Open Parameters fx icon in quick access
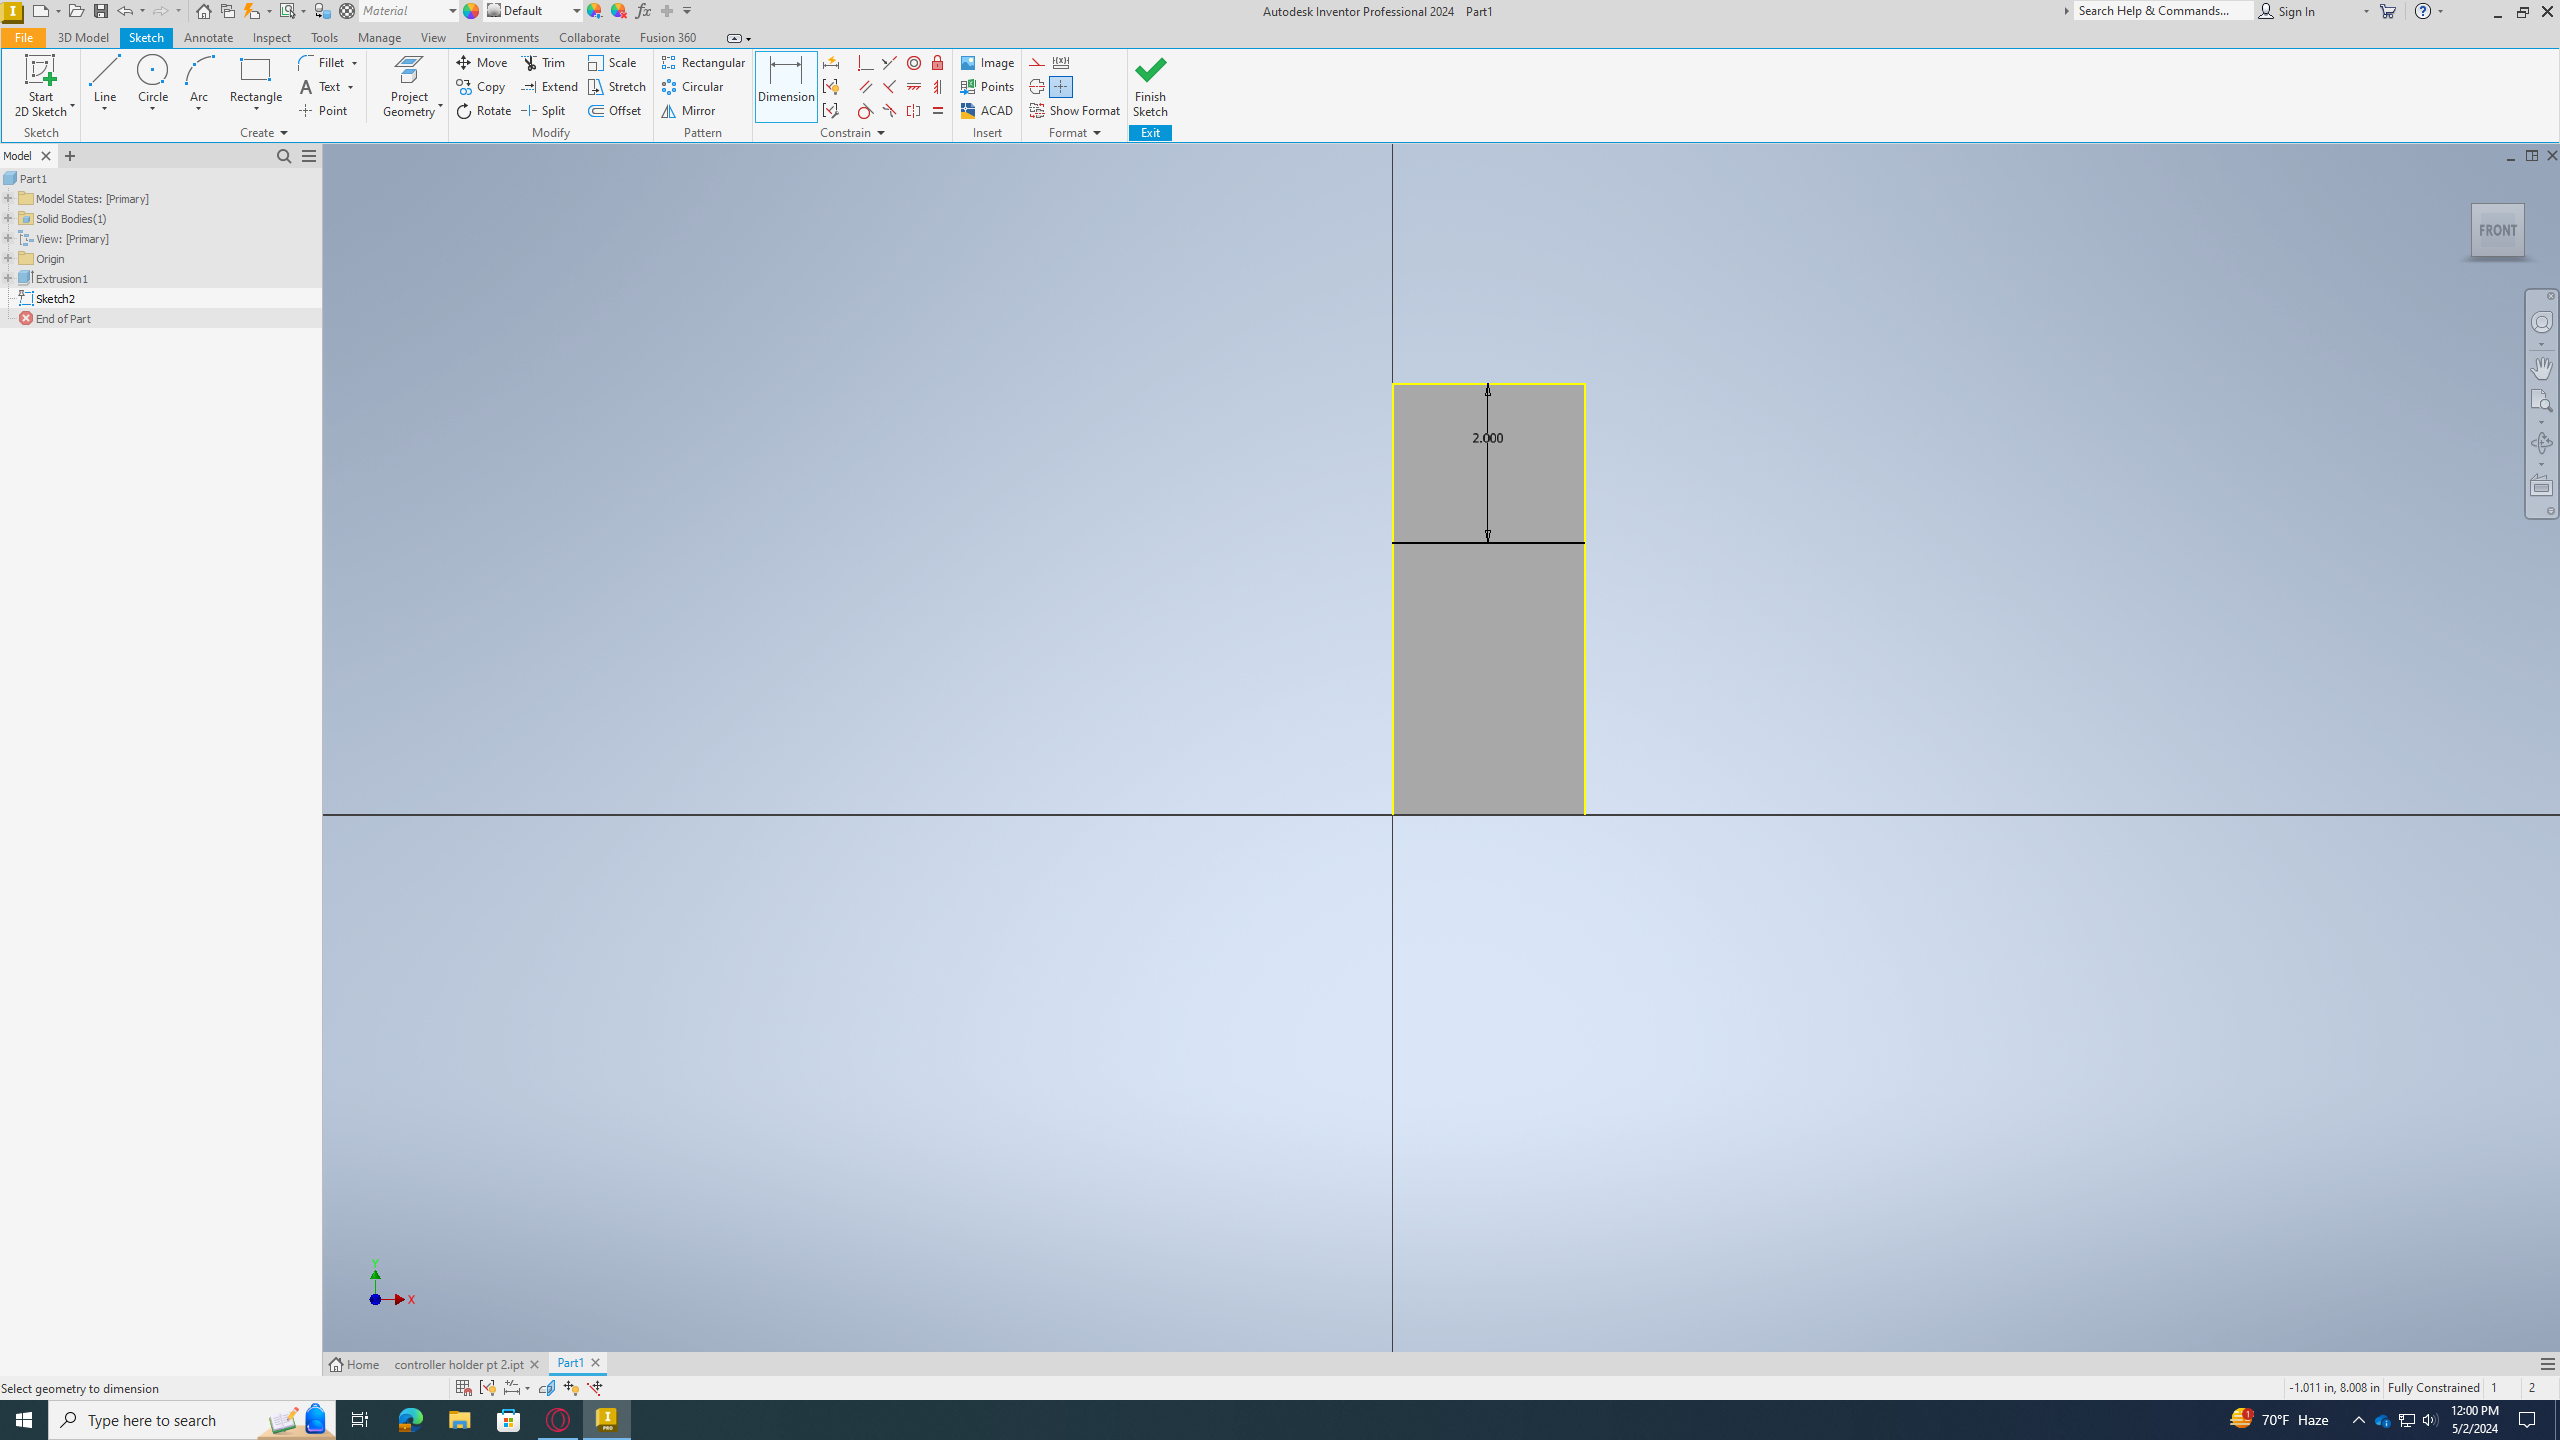Viewport: 2560px width, 1440px height. point(643,11)
